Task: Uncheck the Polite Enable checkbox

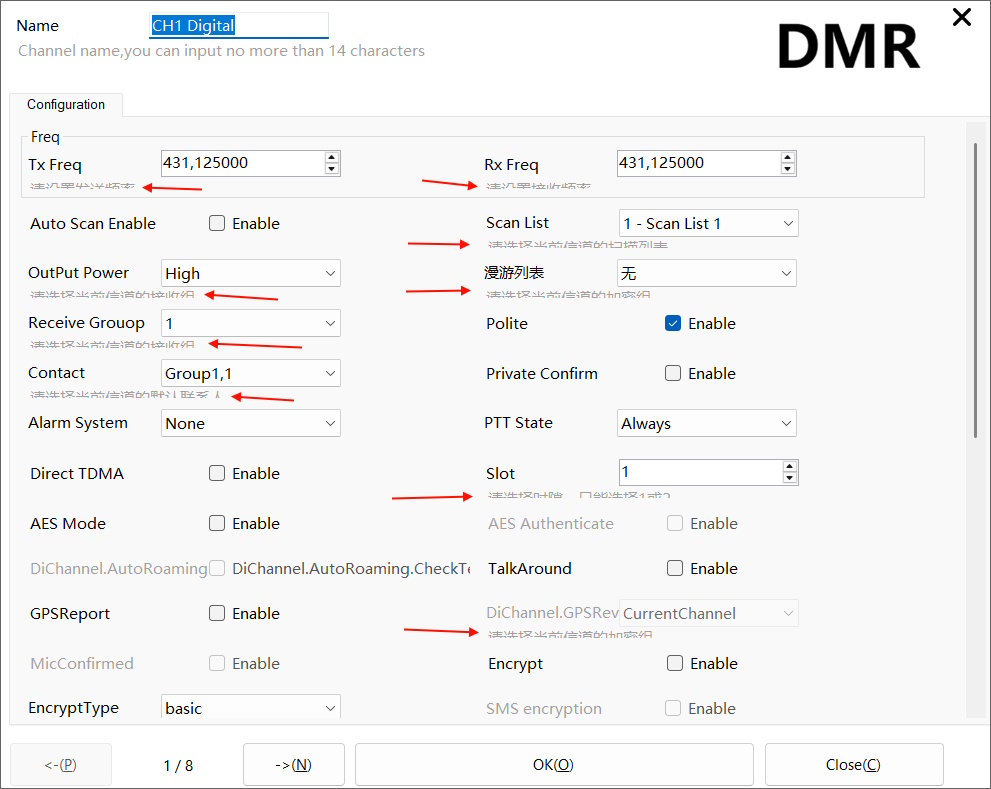Action: coord(673,324)
